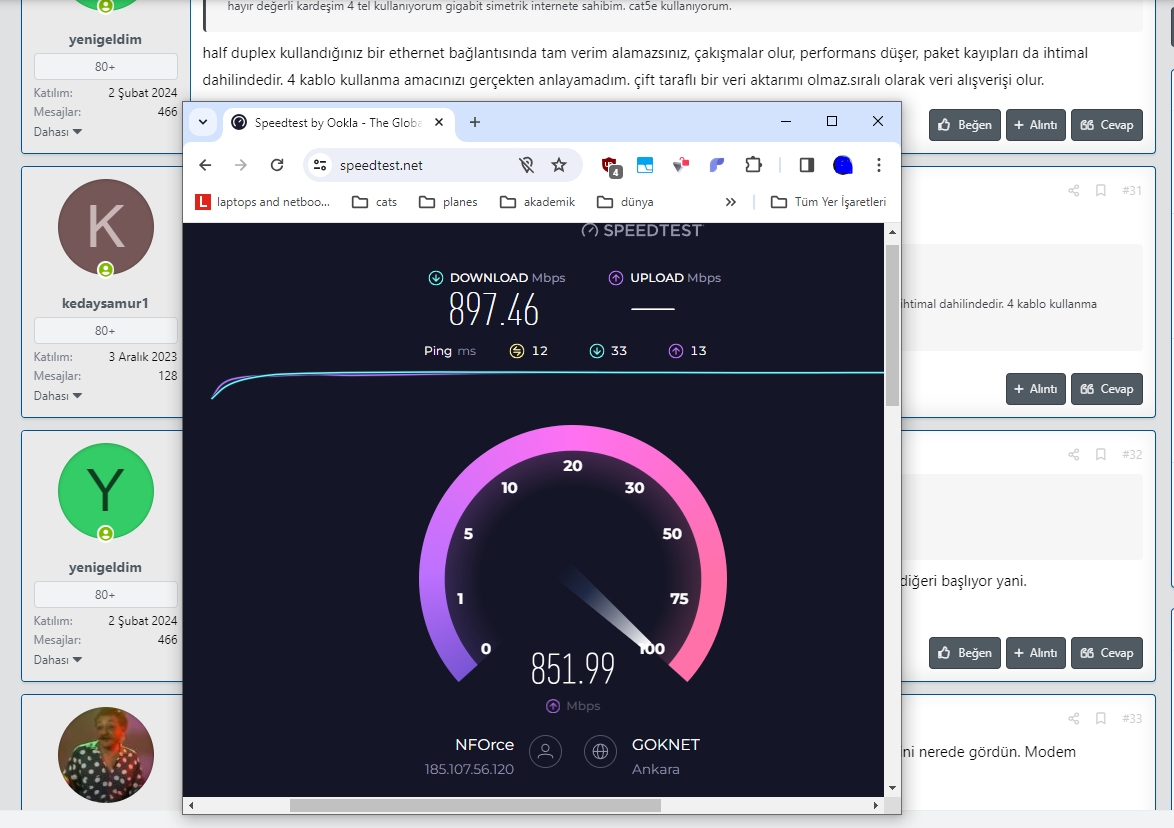Open Chrome tab search dropdown arrow
Screen dimensions: 1174x828
(203, 122)
